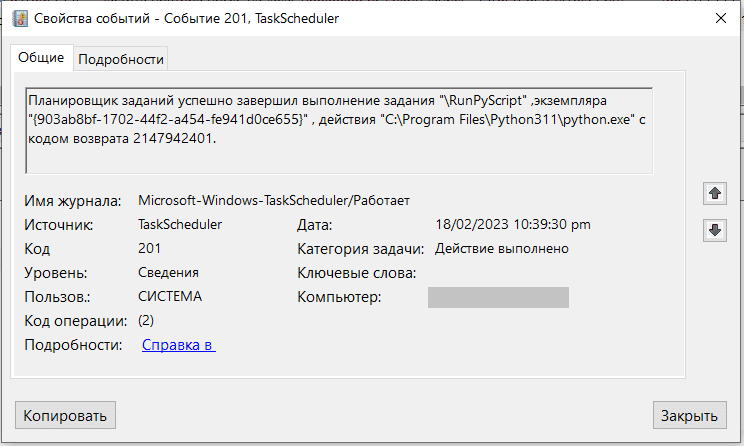Click the Закрыть button
The width and height of the screenshot is (744, 446).
point(689,414)
